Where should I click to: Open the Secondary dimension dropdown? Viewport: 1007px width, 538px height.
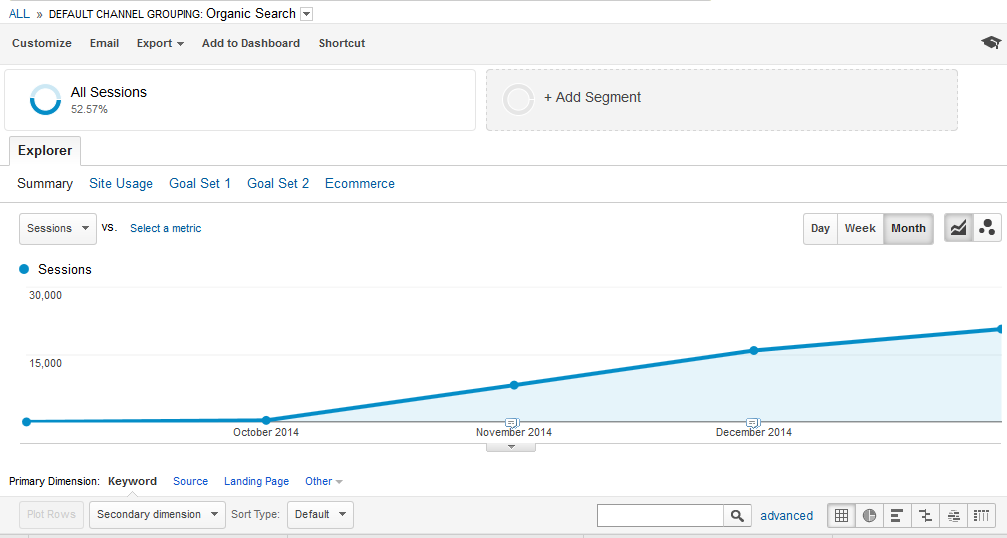[157, 515]
